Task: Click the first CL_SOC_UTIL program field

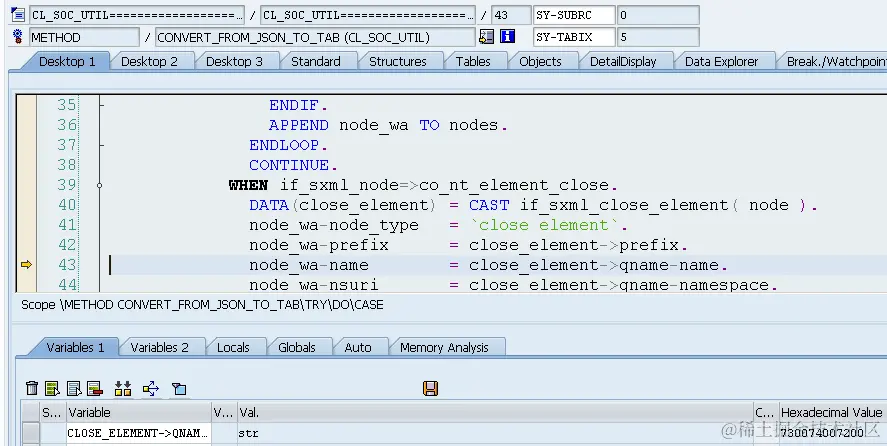Action: click(137, 15)
